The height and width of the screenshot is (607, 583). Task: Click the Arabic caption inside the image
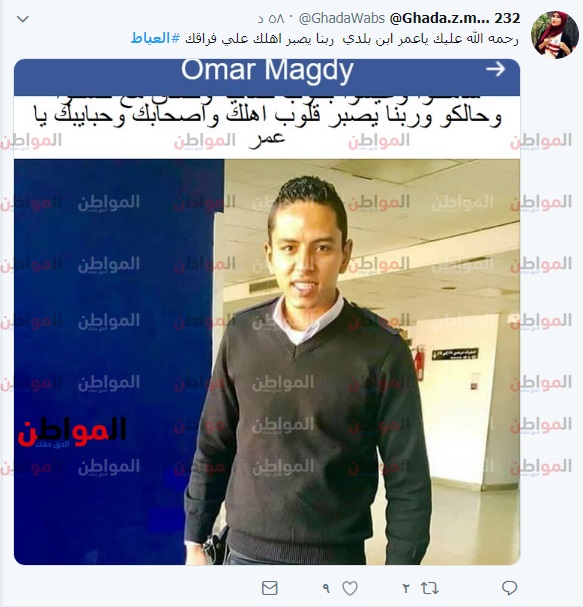(267, 122)
